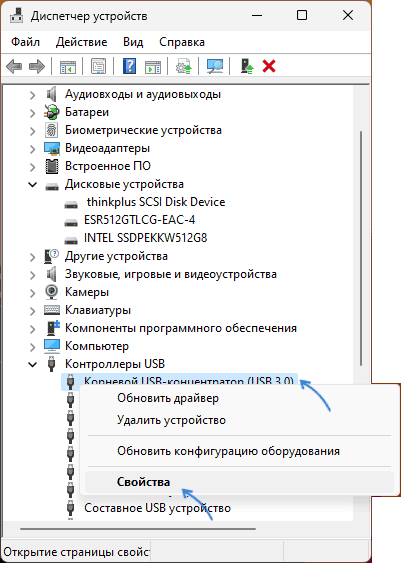Click the blue Help question mark icon
This screenshot has height=563, width=401.
(130, 66)
